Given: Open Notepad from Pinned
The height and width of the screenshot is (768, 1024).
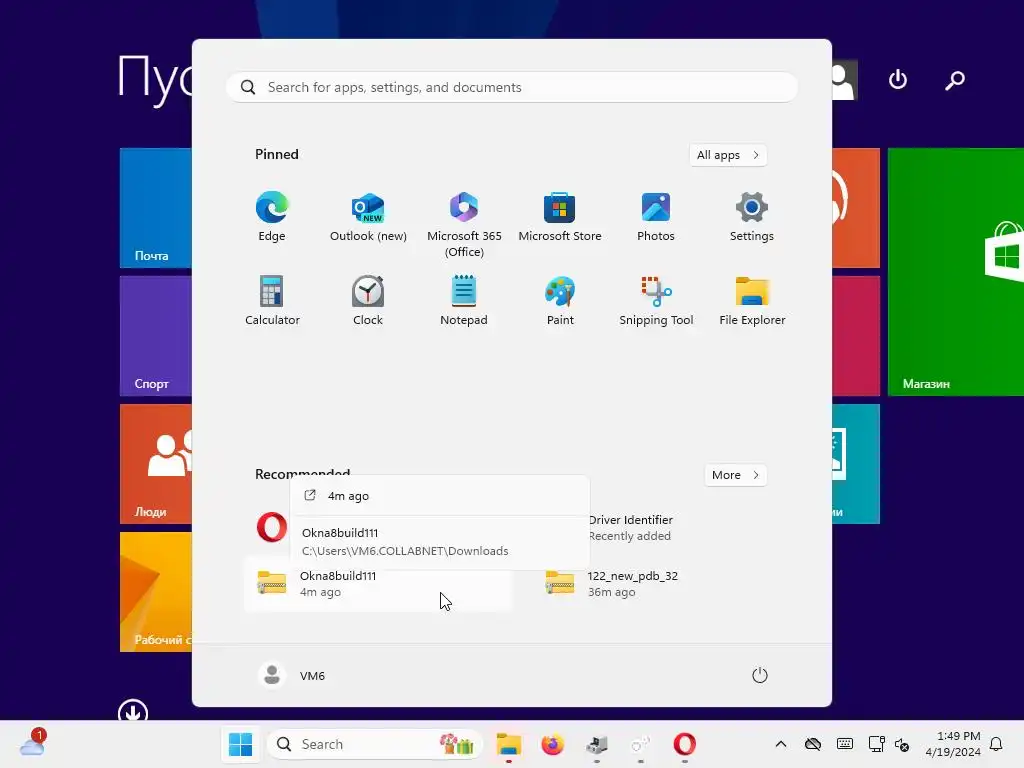Looking at the screenshot, I should coord(464,301).
